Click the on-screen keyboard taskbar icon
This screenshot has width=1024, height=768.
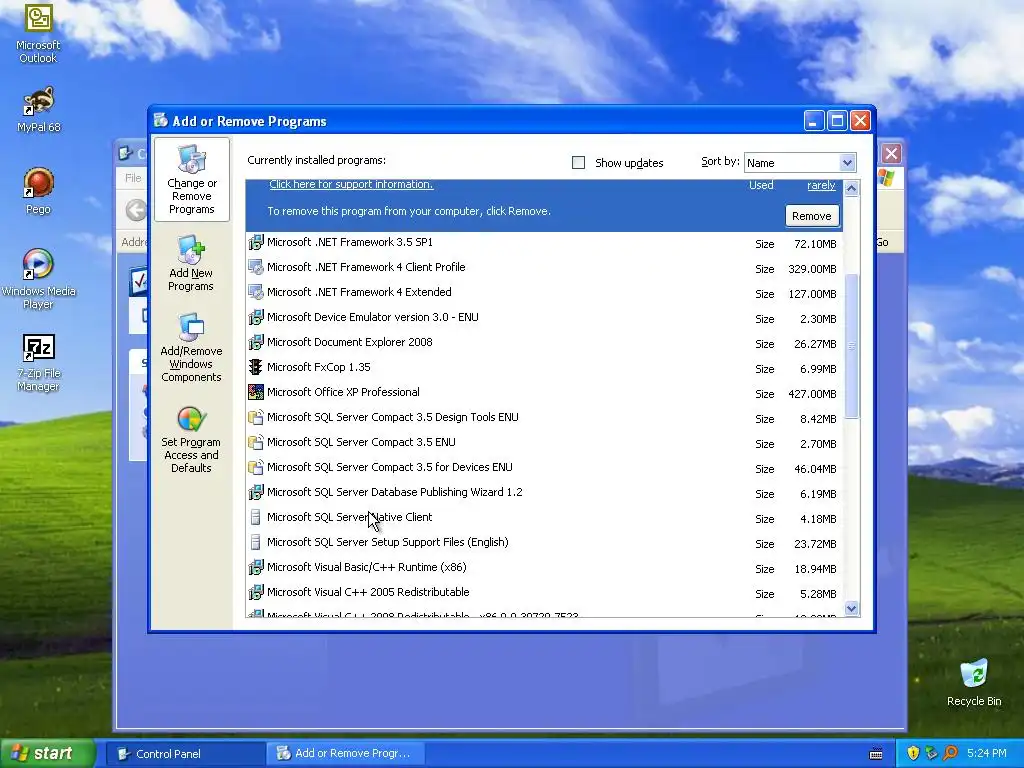coord(876,754)
